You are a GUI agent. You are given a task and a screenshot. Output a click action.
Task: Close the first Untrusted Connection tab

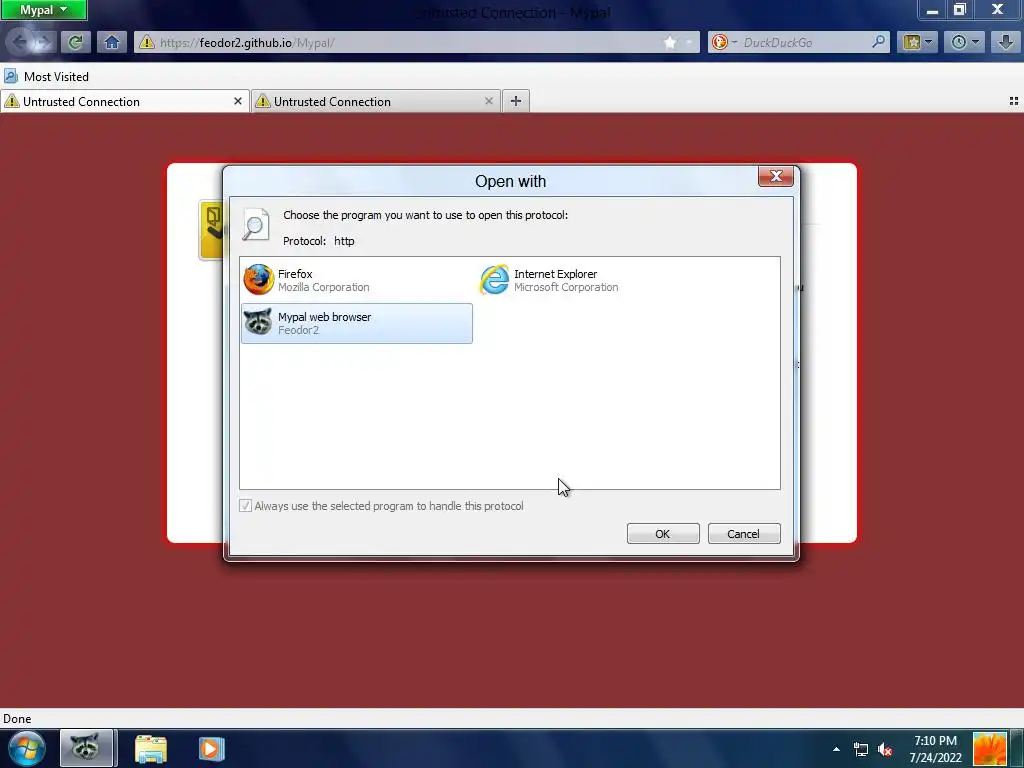point(238,101)
